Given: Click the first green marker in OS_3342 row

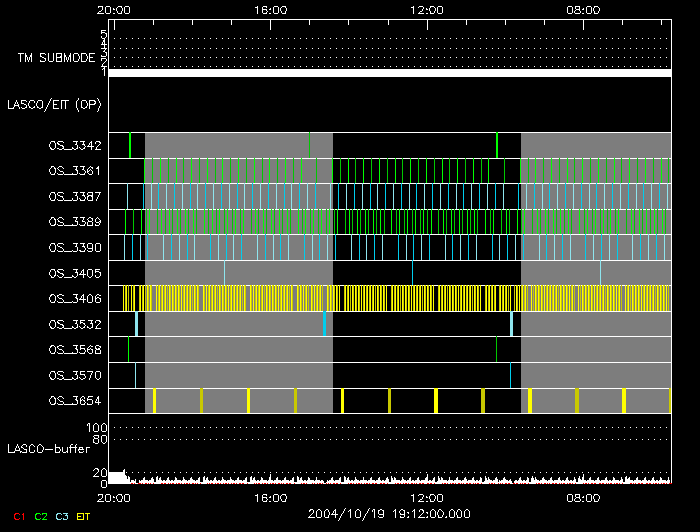Looking at the screenshot, I should tap(130, 145).
